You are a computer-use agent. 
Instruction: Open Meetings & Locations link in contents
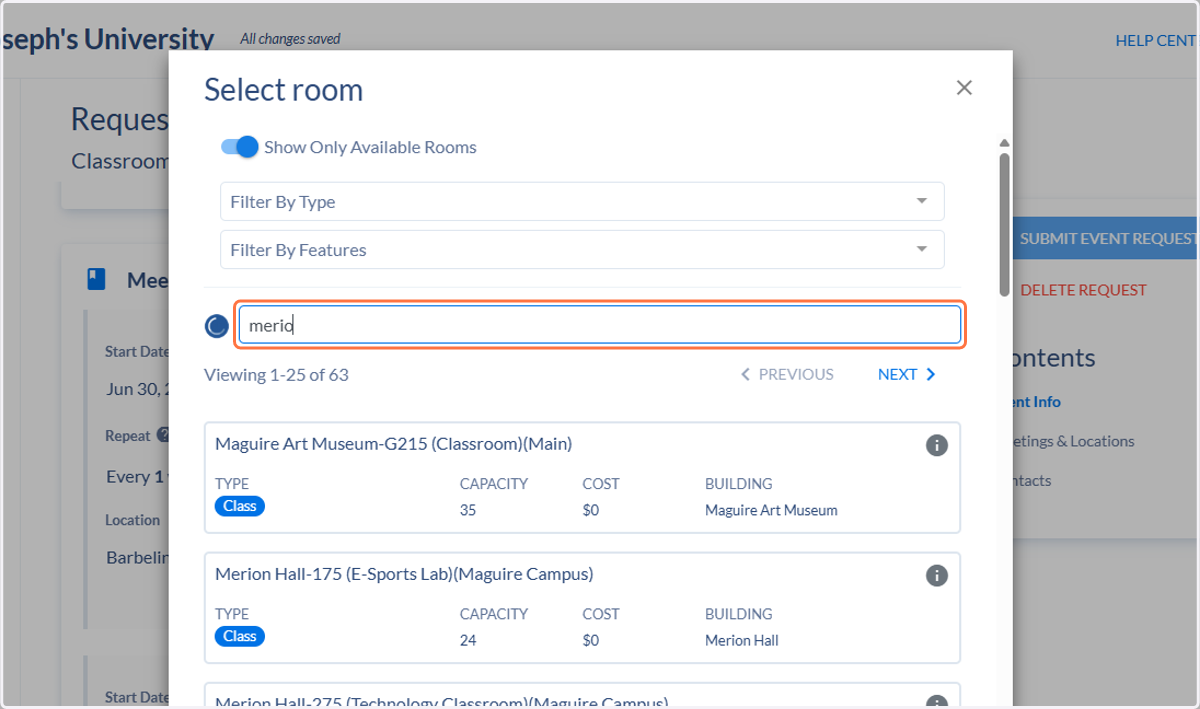[x=1073, y=441]
